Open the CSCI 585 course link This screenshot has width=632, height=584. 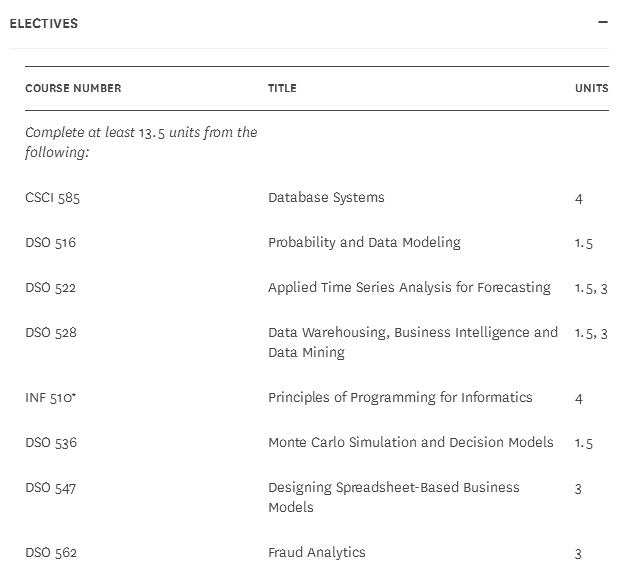[x=52, y=198]
